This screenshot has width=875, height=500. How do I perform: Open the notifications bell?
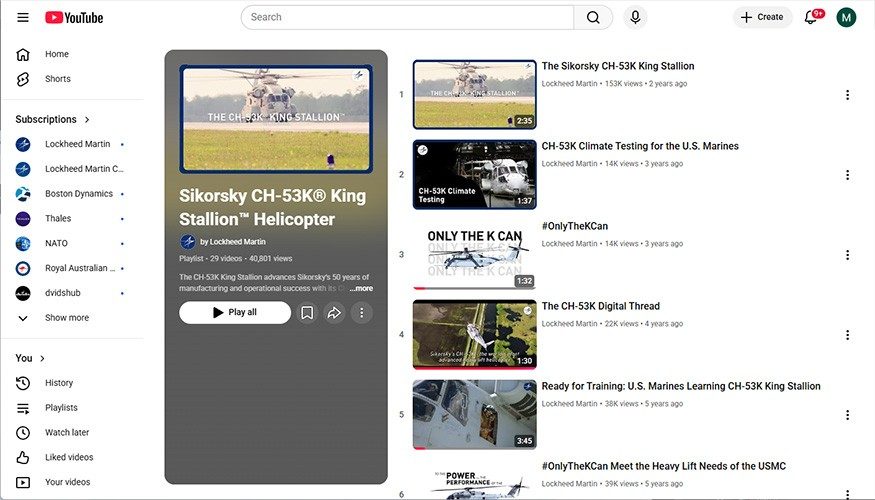pyautogui.click(x=811, y=17)
